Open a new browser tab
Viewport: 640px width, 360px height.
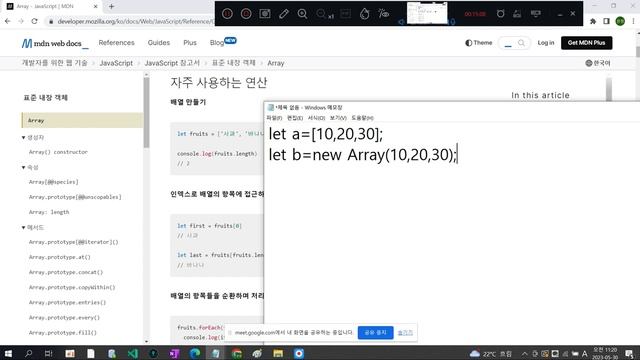pos(111,6)
